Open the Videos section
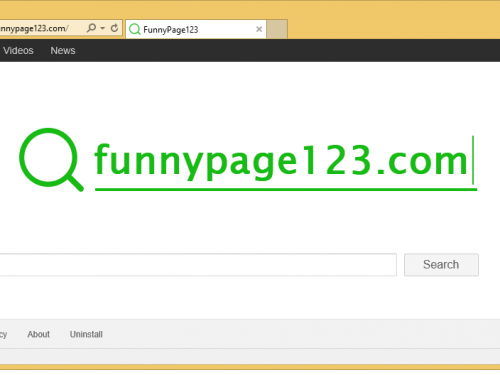500x375 pixels. coord(18,51)
